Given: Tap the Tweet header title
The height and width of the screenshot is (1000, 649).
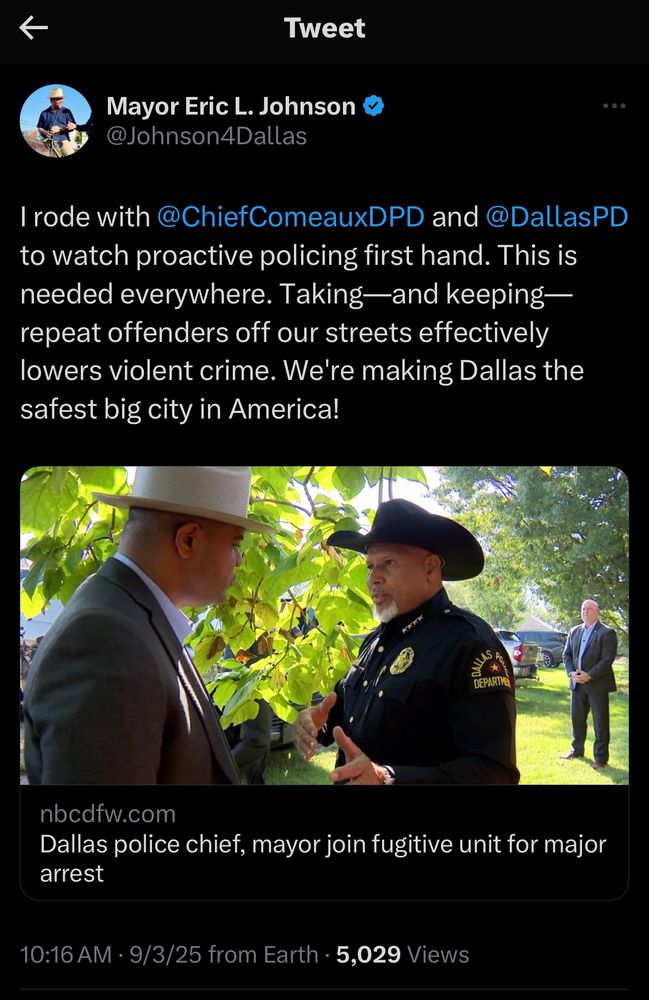Looking at the screenshot, I should click(x=324, y=28).
